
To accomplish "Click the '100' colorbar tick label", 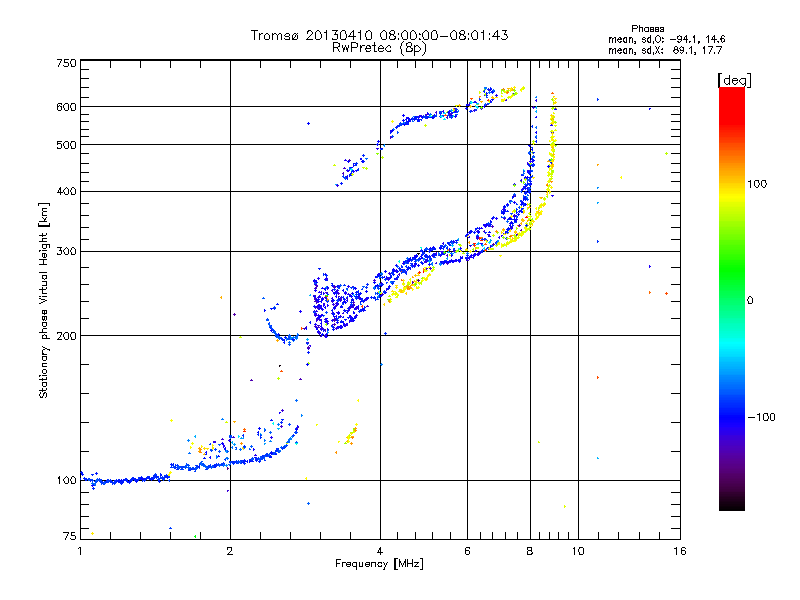I will coord(757,184).
